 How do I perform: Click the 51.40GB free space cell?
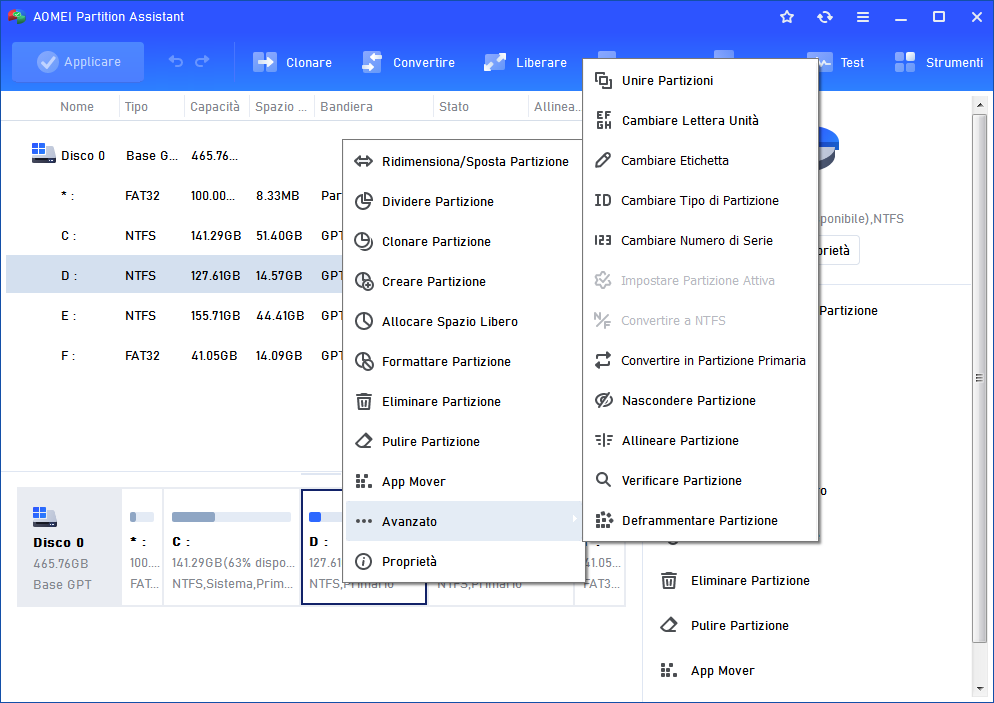click(279, 236)
